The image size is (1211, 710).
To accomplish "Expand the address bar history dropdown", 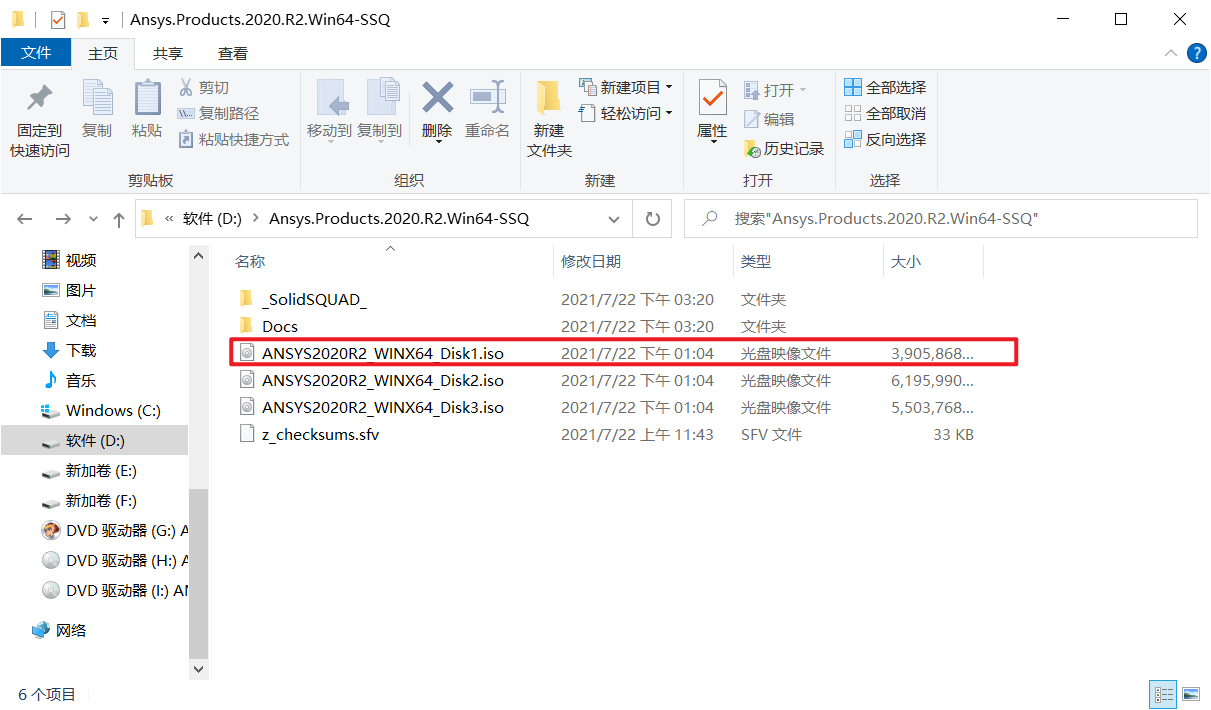I will click(614, 218).
